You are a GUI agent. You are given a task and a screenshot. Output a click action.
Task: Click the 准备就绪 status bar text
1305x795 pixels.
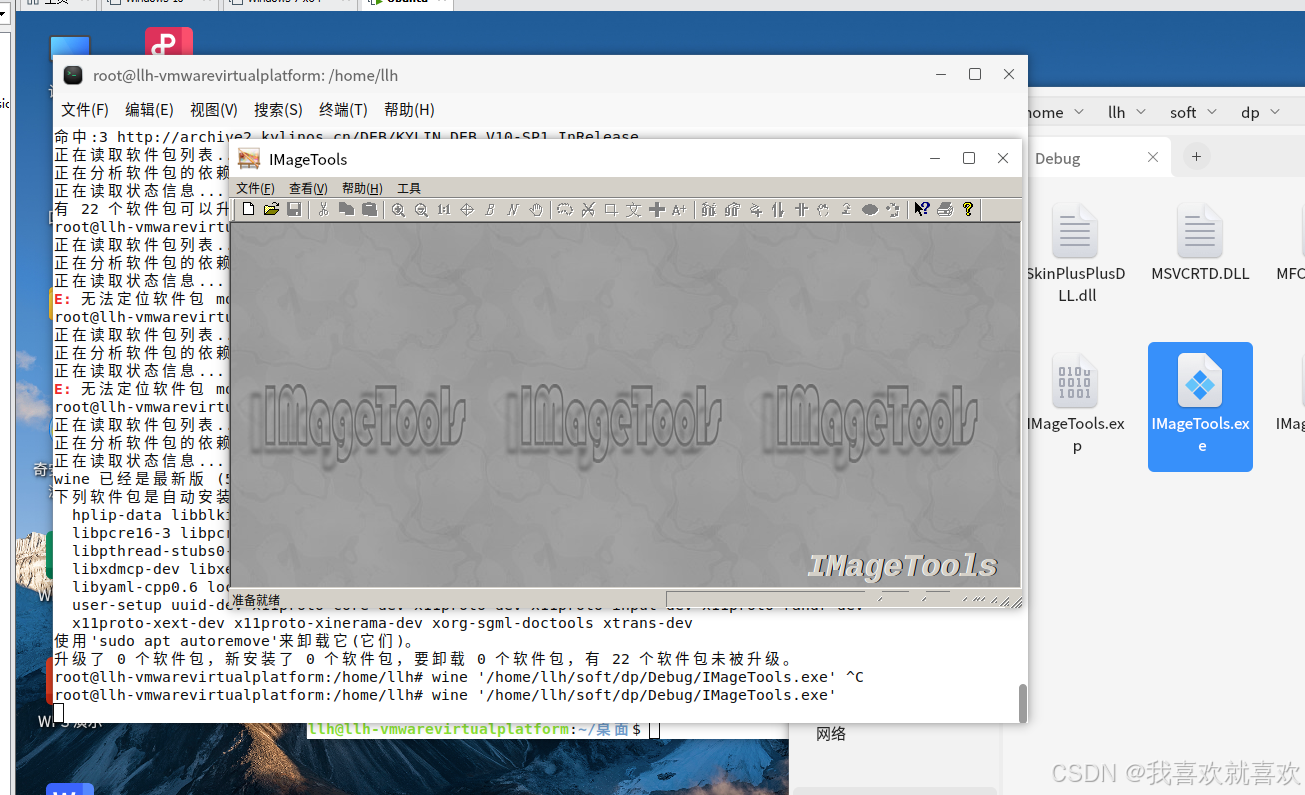pos(256,600)
